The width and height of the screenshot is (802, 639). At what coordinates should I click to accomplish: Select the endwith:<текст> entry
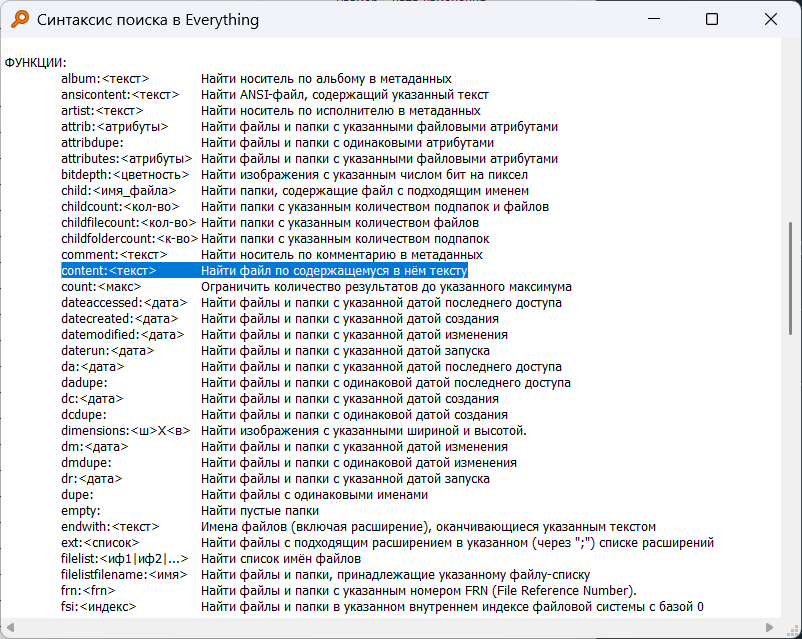tap(110, 526)
